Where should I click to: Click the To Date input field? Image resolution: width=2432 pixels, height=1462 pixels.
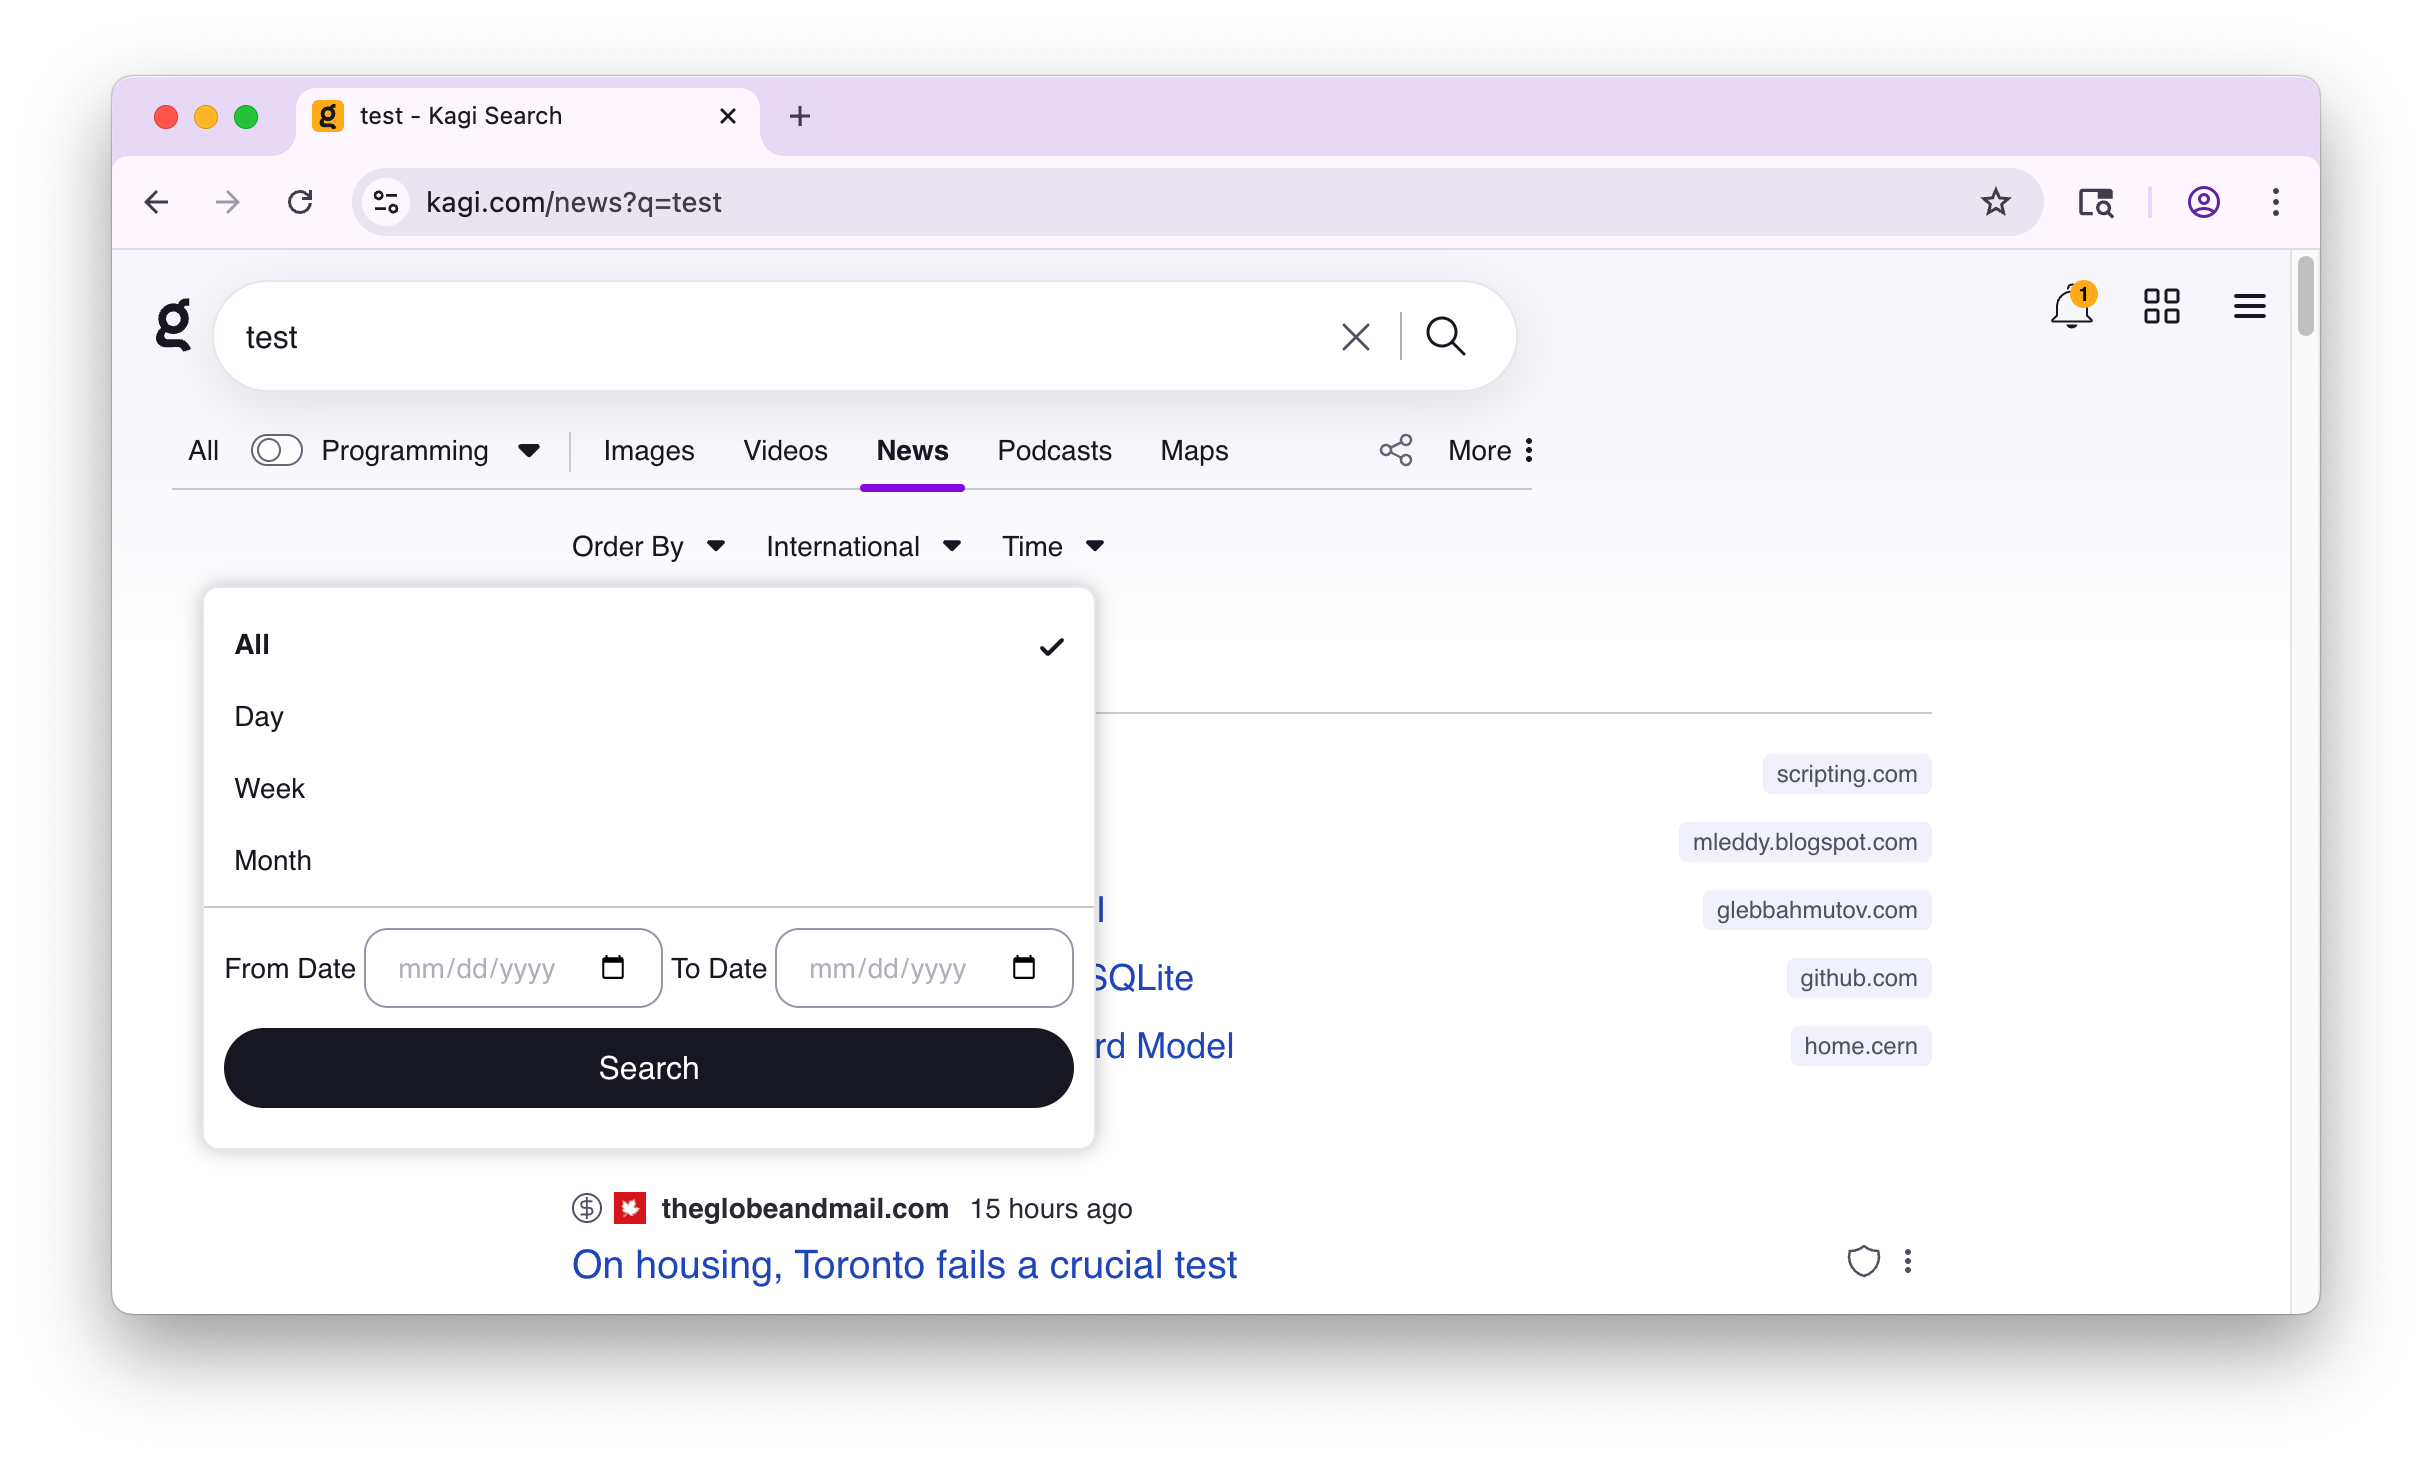[x=888, y=968]
